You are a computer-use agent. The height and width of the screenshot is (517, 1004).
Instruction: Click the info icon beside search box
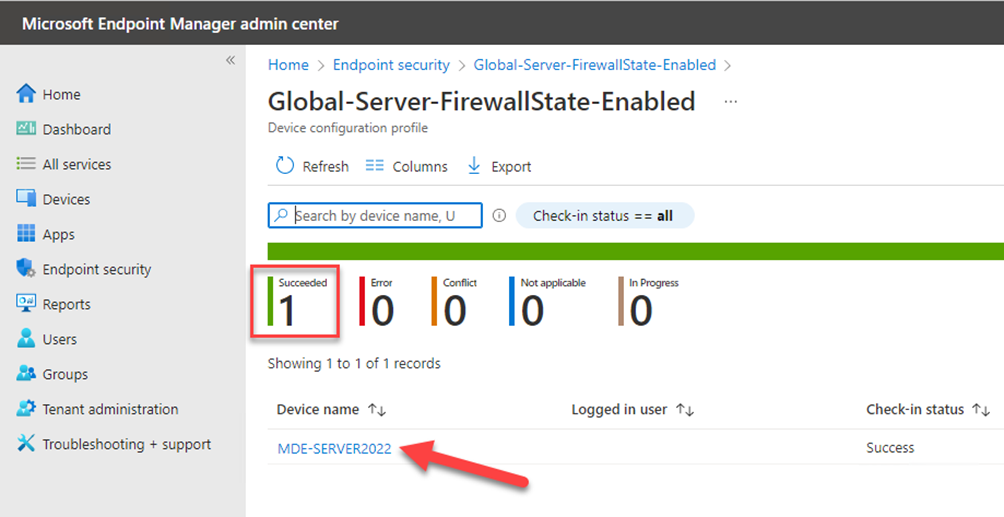coord(499,216)
